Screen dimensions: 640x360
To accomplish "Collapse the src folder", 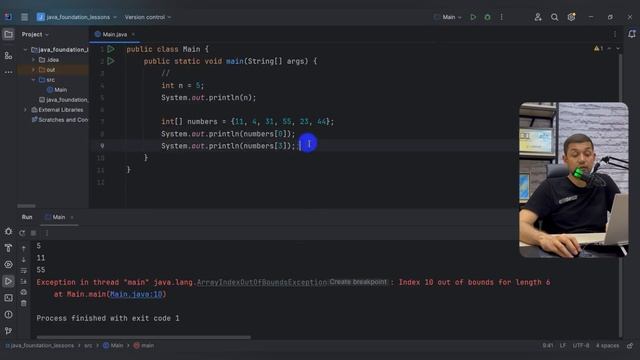I will pos(33,80).
